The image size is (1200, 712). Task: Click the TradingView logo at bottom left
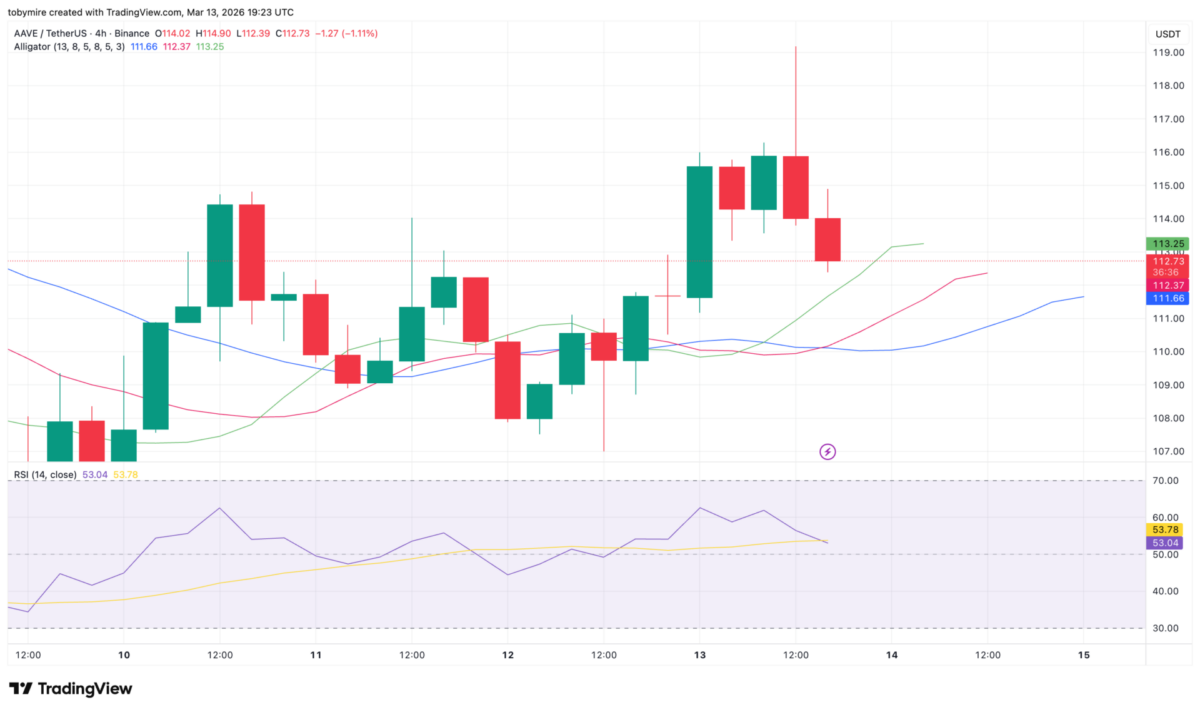pos(70,689)
